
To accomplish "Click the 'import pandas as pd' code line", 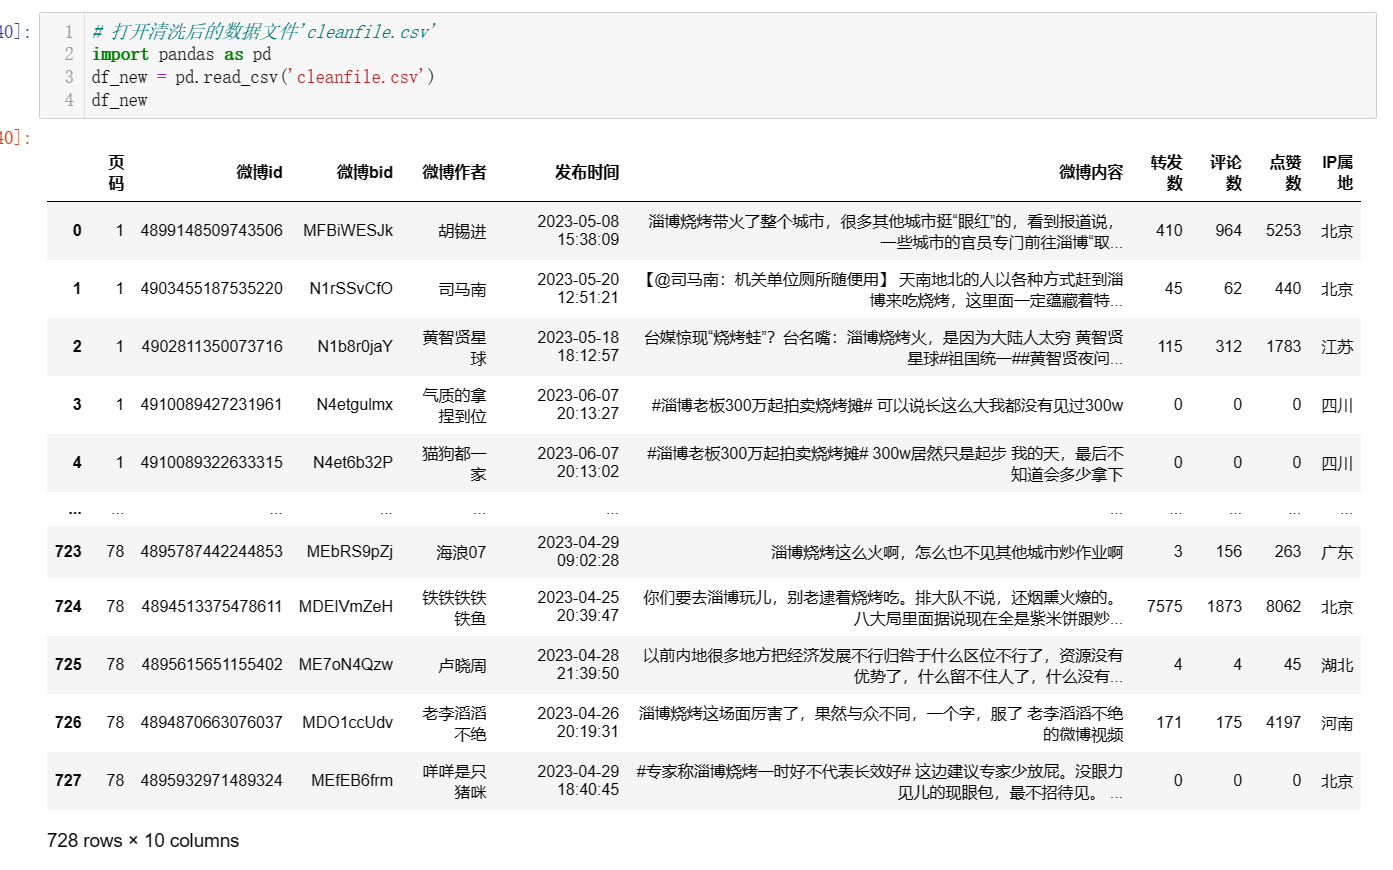I will [181, 54].
